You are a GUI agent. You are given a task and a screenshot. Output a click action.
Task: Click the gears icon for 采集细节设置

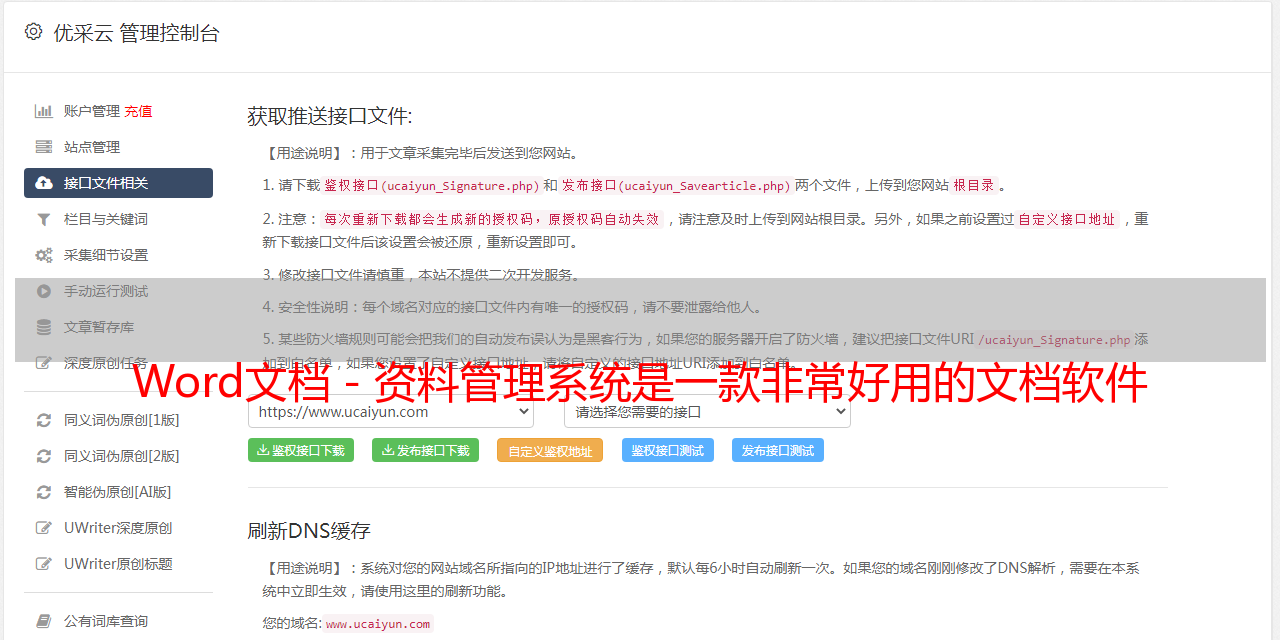click(44, 255)
